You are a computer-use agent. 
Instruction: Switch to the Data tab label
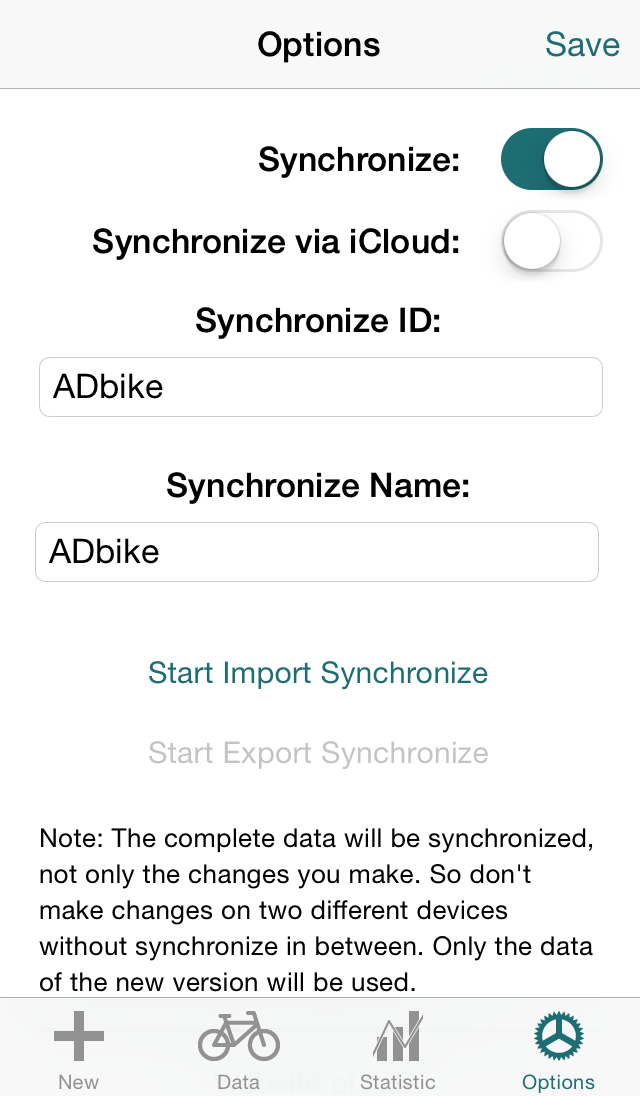pos(238,1082)
